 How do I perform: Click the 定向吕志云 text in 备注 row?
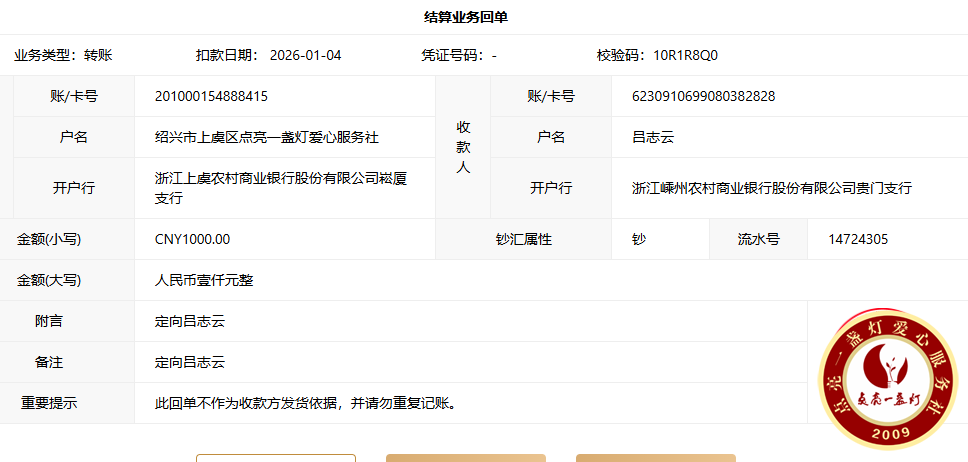point(190,362)
